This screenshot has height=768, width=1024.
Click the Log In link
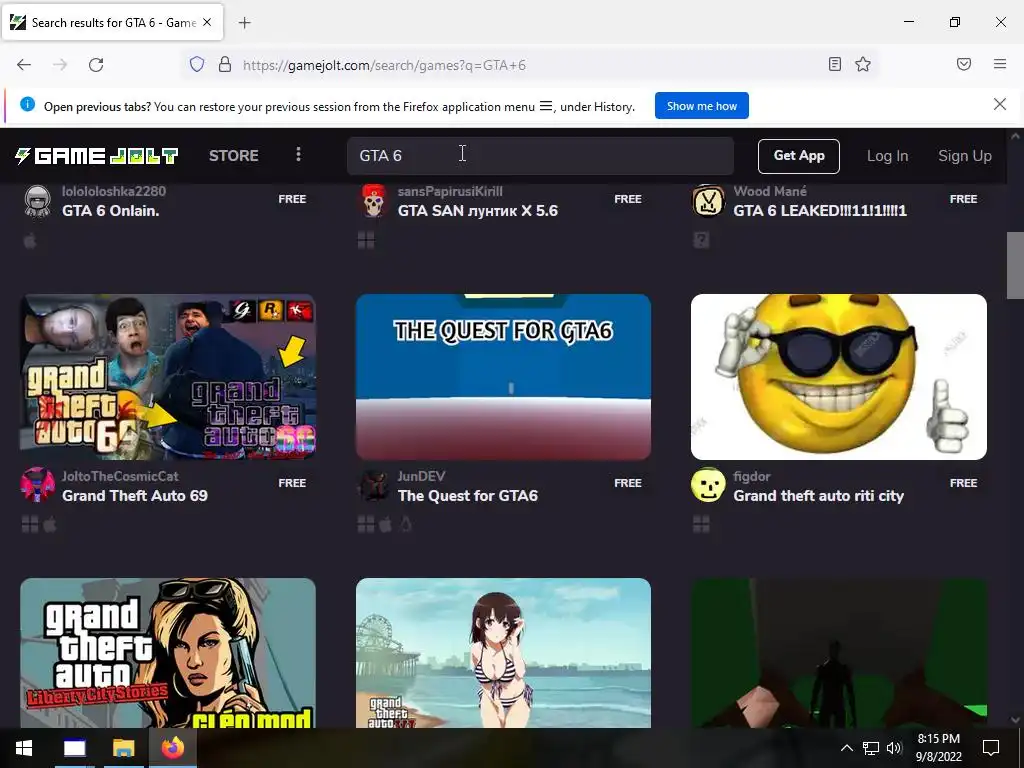[887, 156]
